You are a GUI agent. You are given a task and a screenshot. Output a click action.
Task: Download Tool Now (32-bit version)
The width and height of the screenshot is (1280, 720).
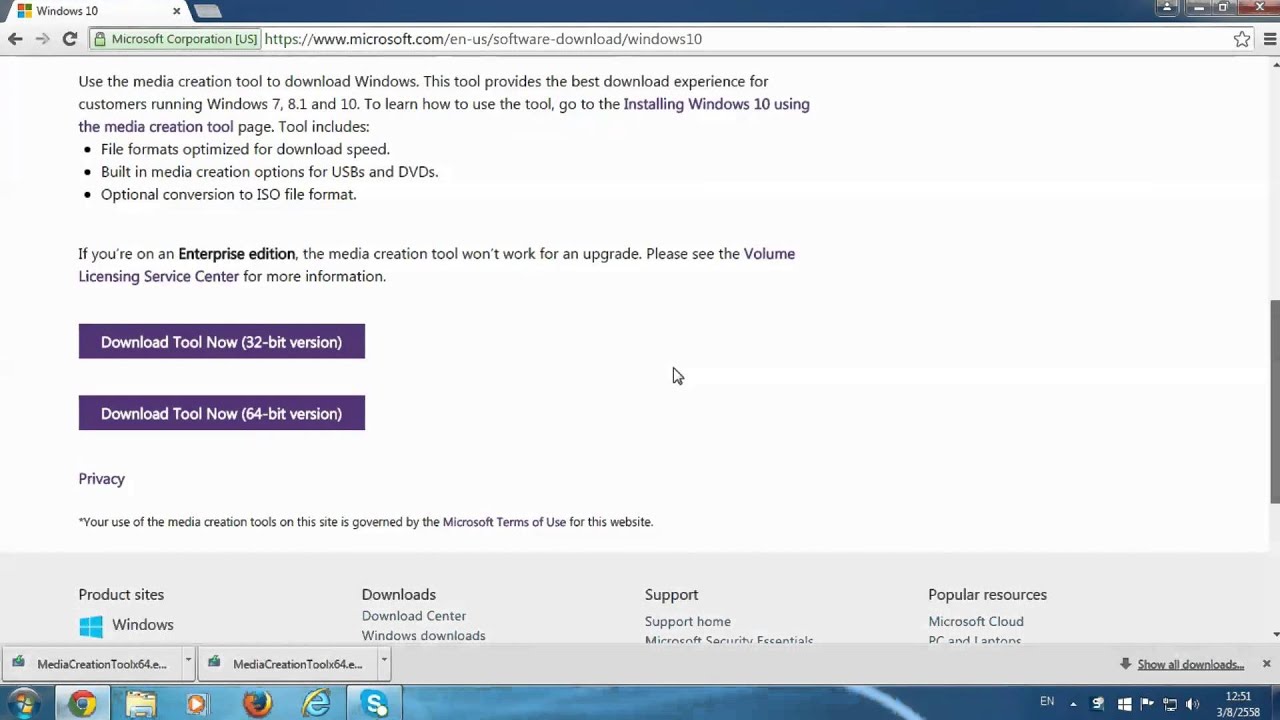[x=222, y=342]
